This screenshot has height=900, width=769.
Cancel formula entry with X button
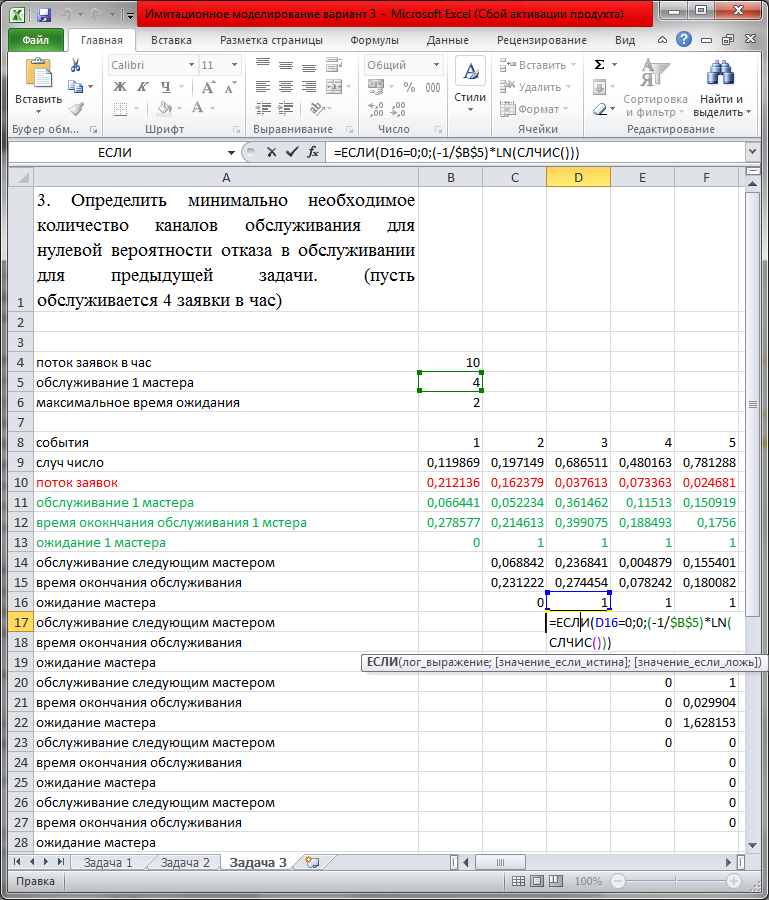click(x=271, y=152)
